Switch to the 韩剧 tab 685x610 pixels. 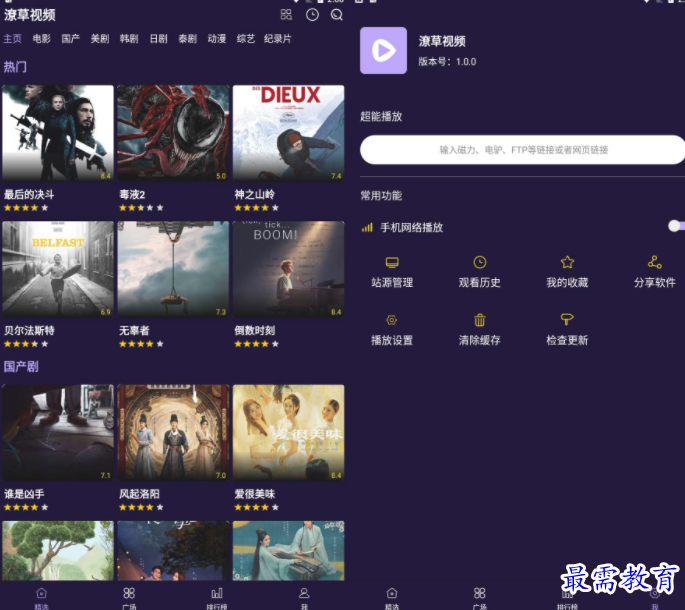click(129, 38)
